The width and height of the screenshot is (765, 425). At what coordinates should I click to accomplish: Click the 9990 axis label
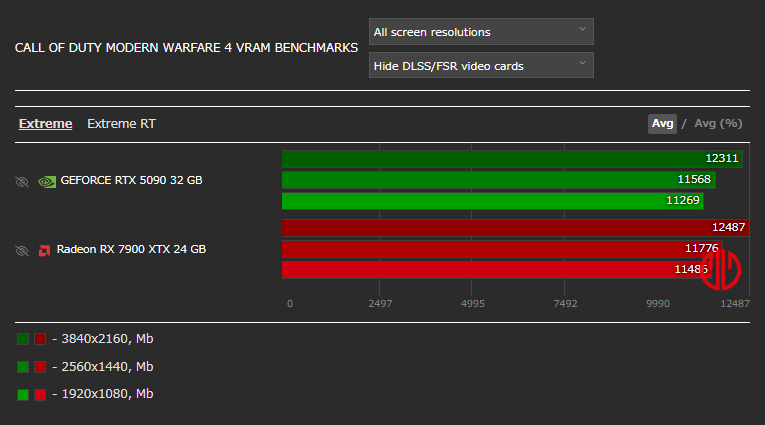pyautogui.click(x=658, y=304)
